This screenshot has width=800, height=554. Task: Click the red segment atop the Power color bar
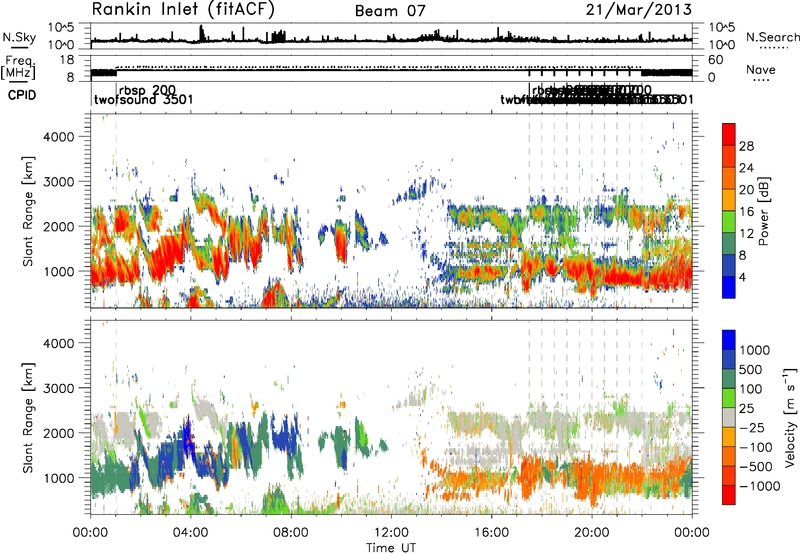729,134
